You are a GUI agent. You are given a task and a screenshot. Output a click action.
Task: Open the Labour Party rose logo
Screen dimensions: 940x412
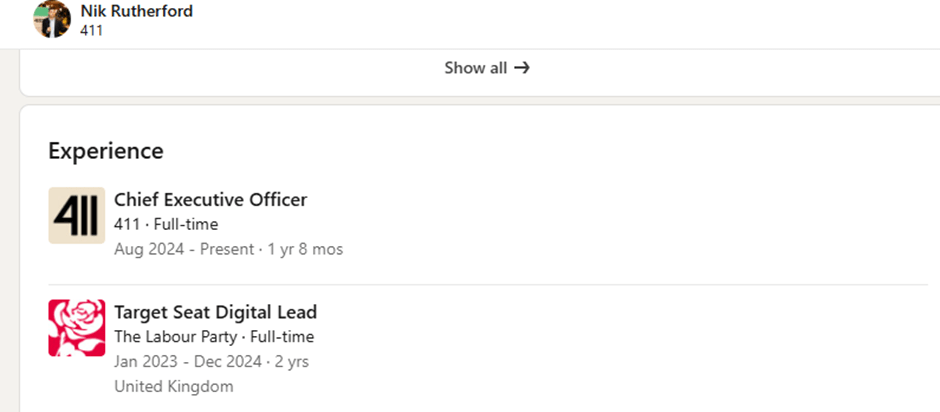(76, 328)
